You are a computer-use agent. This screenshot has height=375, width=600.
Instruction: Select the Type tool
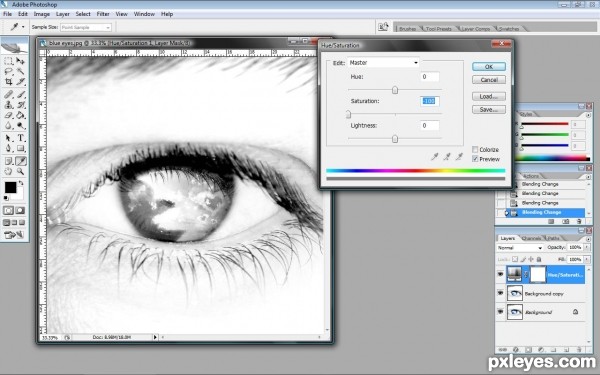(x=21, y=138)
